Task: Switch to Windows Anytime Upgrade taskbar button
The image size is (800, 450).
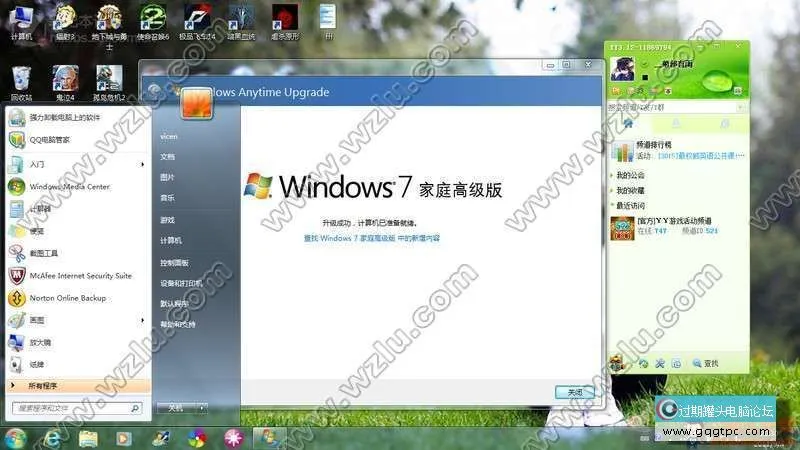Action: coord(269,438)
